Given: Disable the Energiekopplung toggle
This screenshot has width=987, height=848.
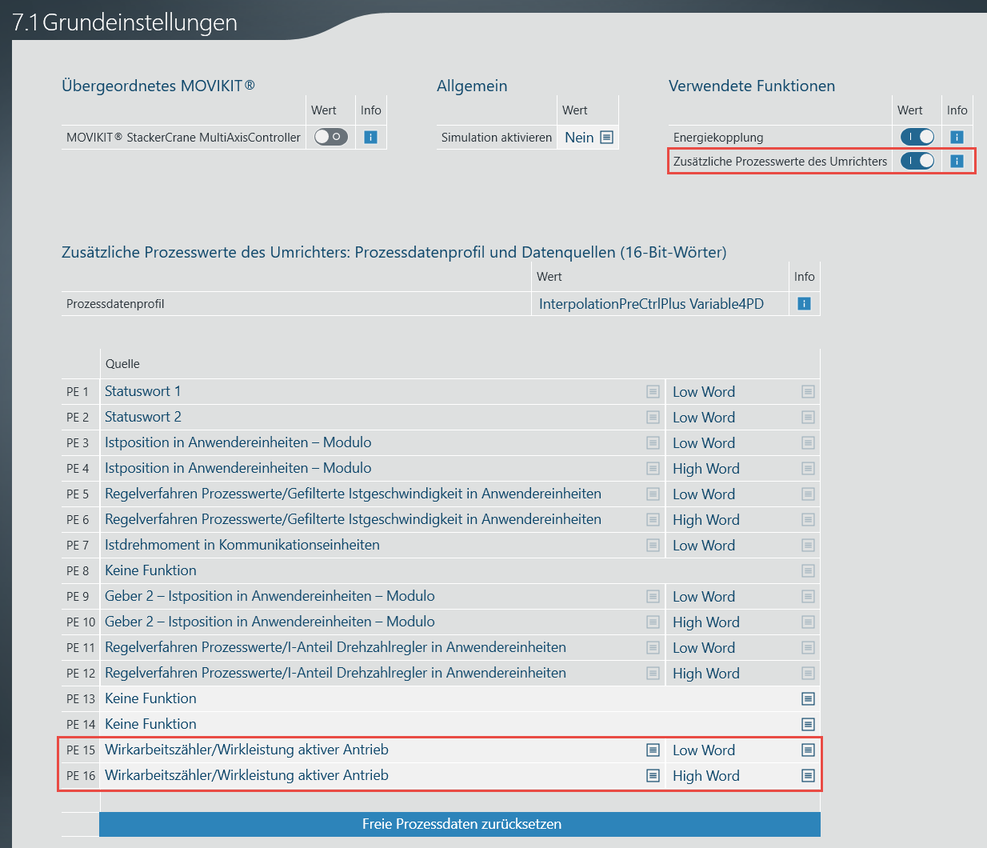Looking at the screenshot, I should [x=917, y=137].
